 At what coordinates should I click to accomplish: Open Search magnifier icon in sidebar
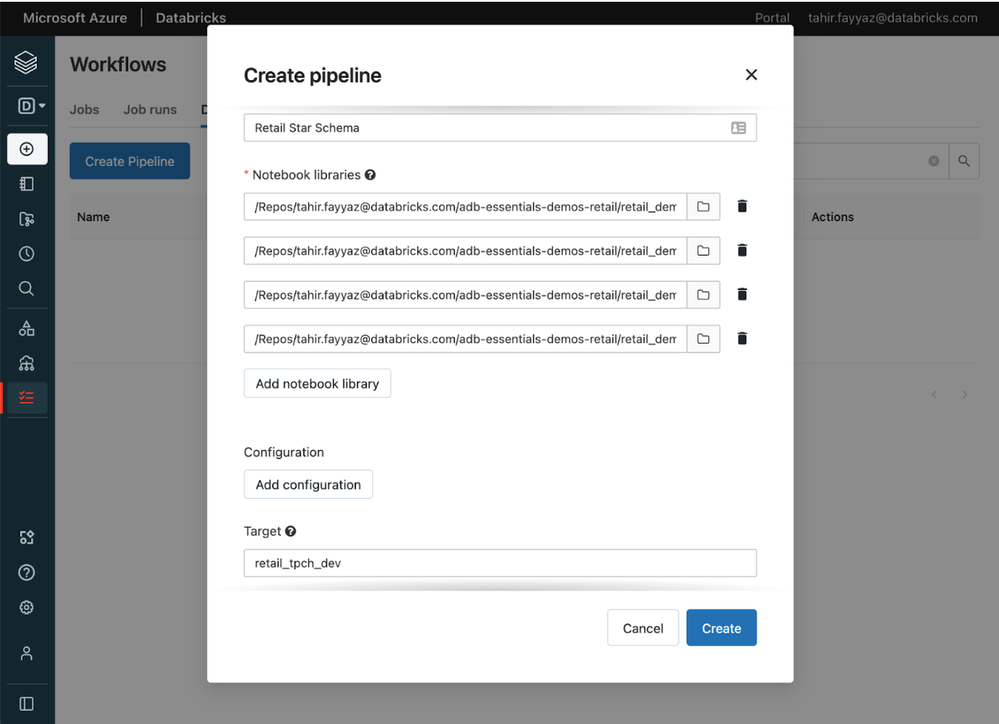click(27, 289)
